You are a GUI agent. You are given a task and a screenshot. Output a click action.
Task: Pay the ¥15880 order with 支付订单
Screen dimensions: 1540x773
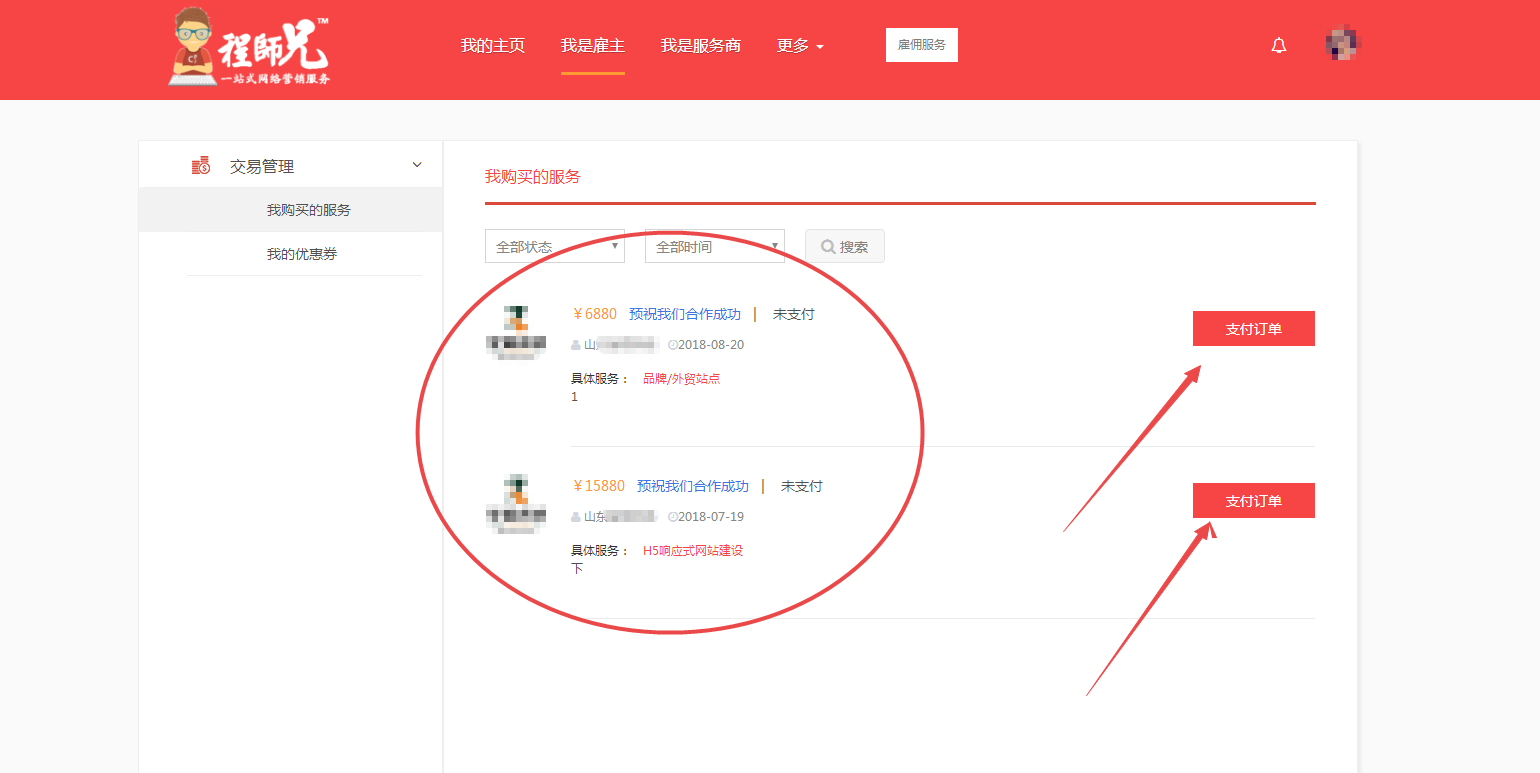click(1253, 501)
